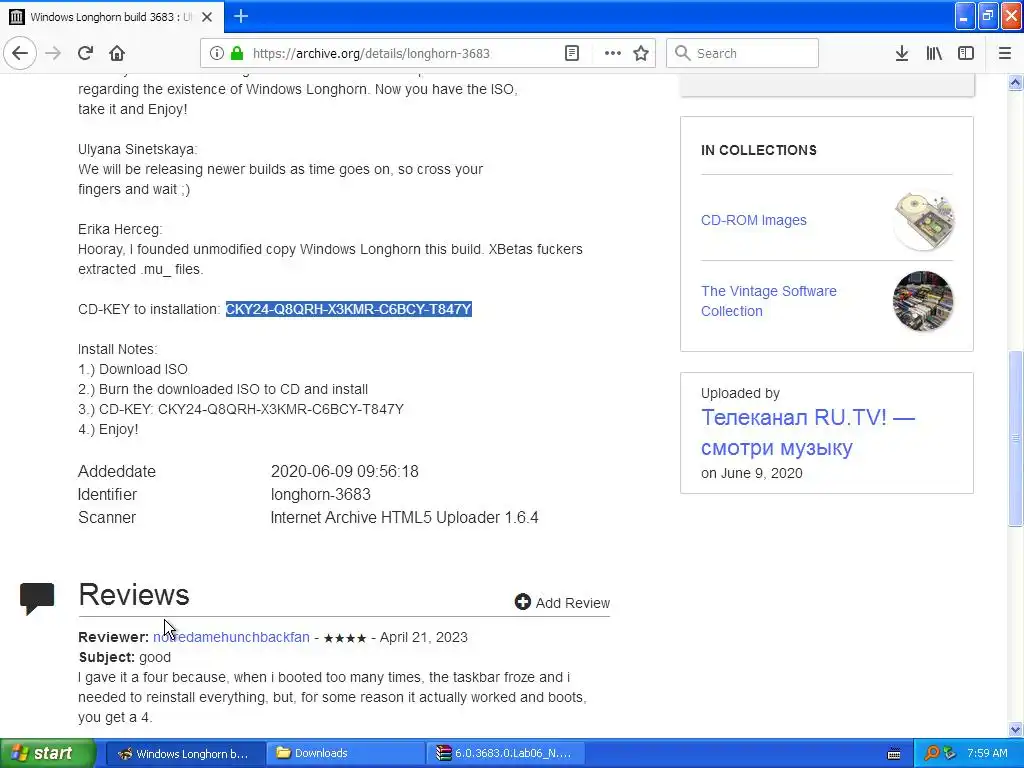
Task: Toggle reader view in address bar
Action: (x=571, y=53)
